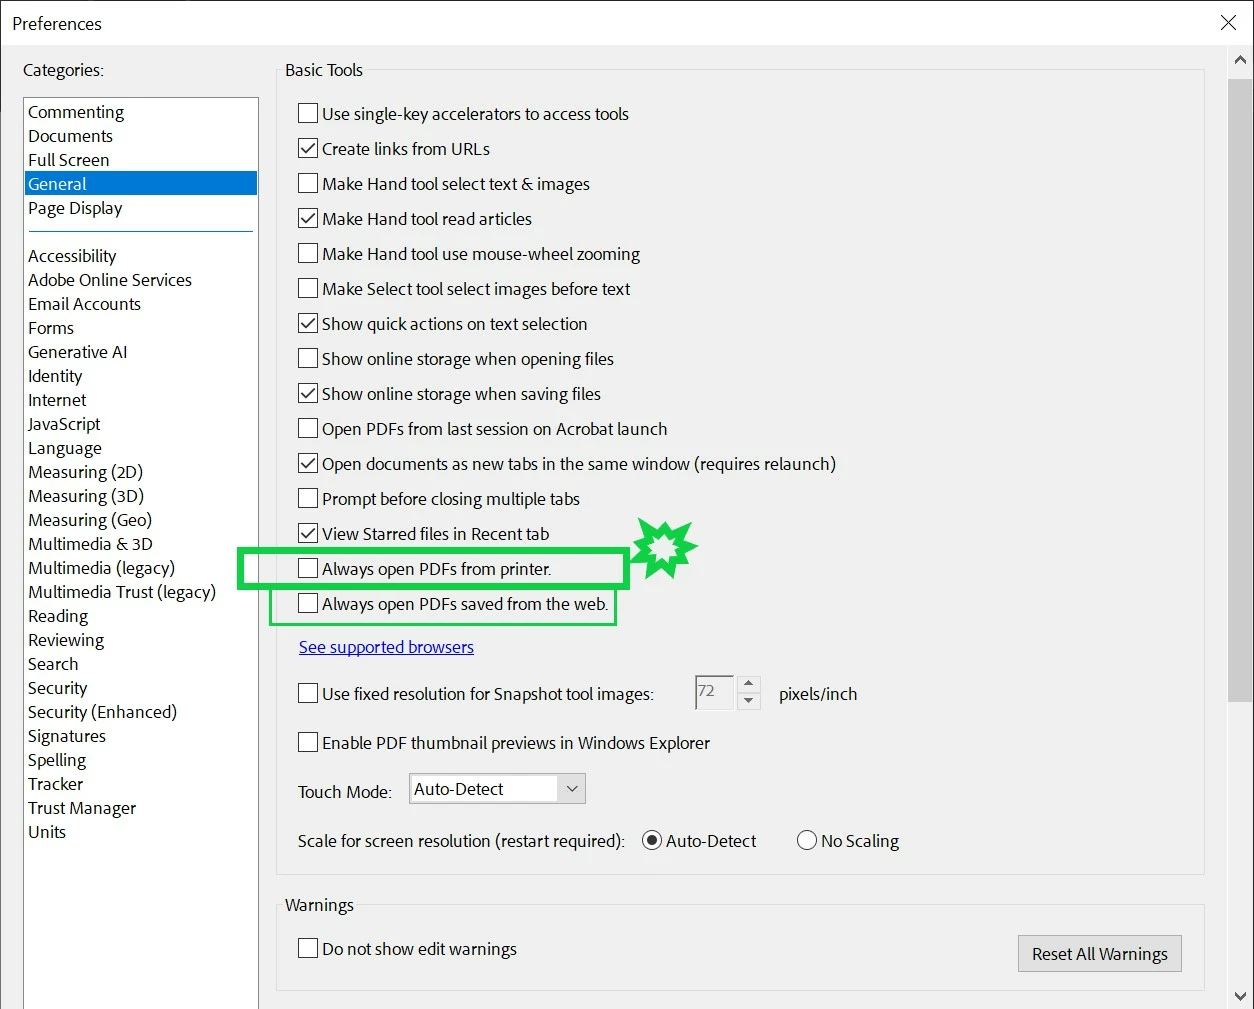Screen dimensions: 1254x1009
Task: Enable "Always open PDFs from printer"
Action: pos(307,568)
